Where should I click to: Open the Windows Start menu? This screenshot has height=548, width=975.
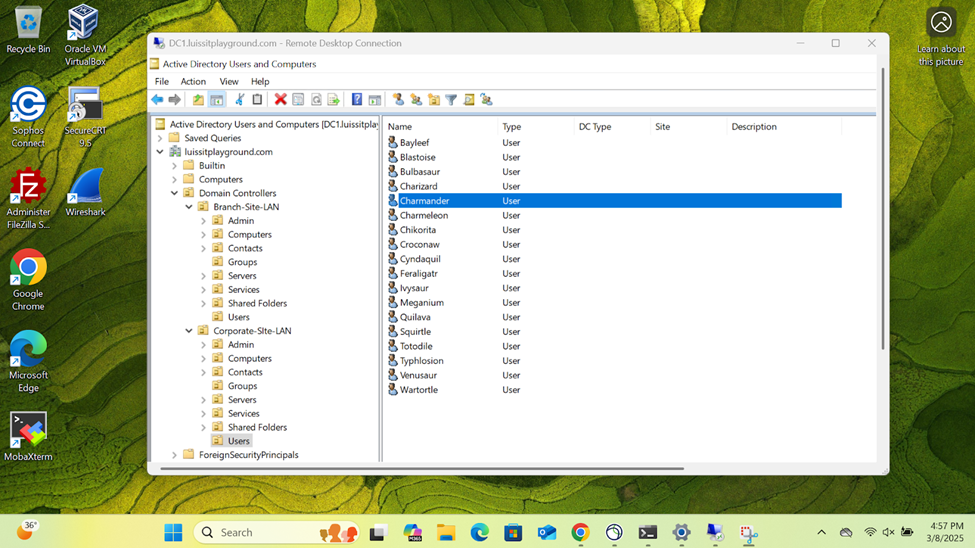tap(173, 532)
